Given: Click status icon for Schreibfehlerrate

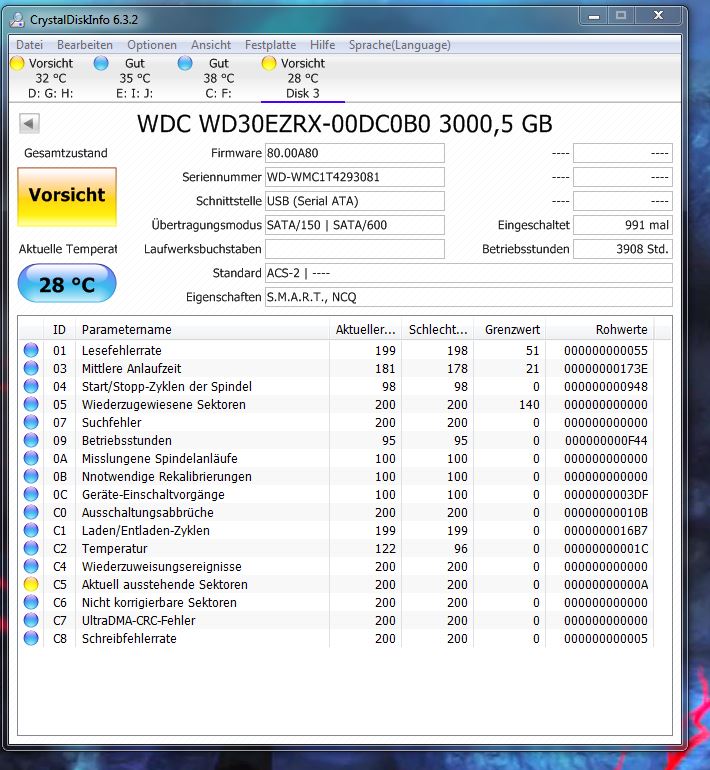Looking at the screenshot, I should 31,638.
